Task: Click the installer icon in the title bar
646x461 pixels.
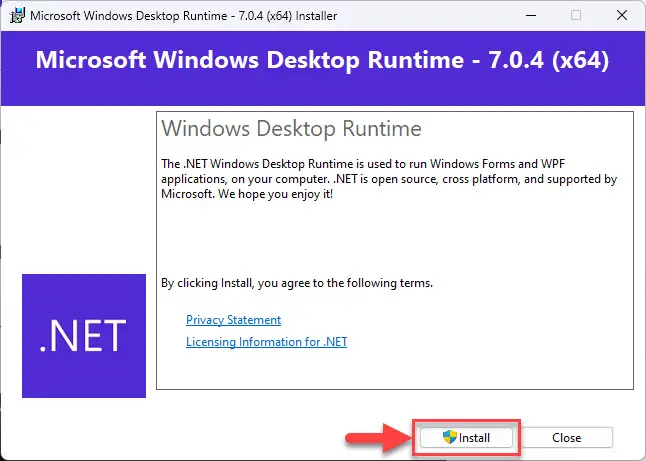Action: point(17,16)
